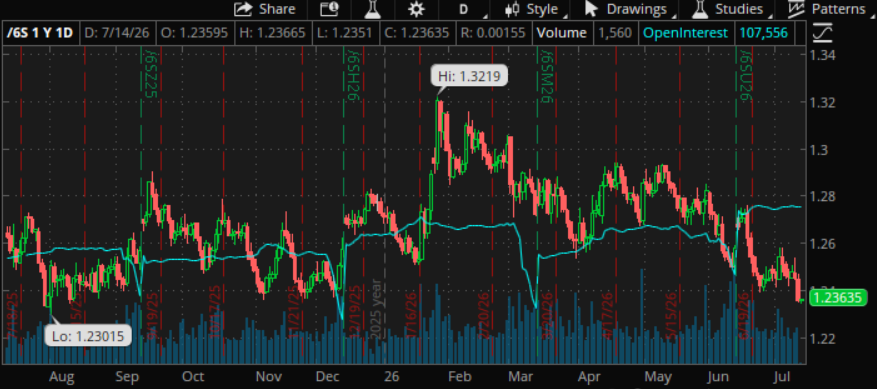Click the 1.26 price axis label

823,243
